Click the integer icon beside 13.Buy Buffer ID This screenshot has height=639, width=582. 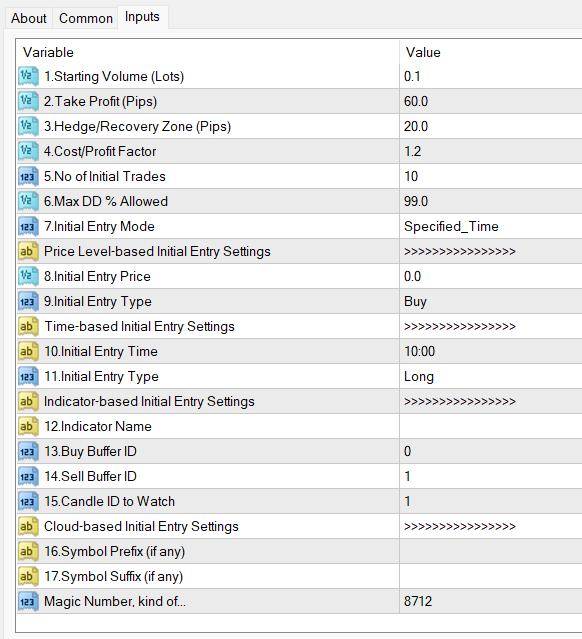pyautogui.click(x=28, y=451)
